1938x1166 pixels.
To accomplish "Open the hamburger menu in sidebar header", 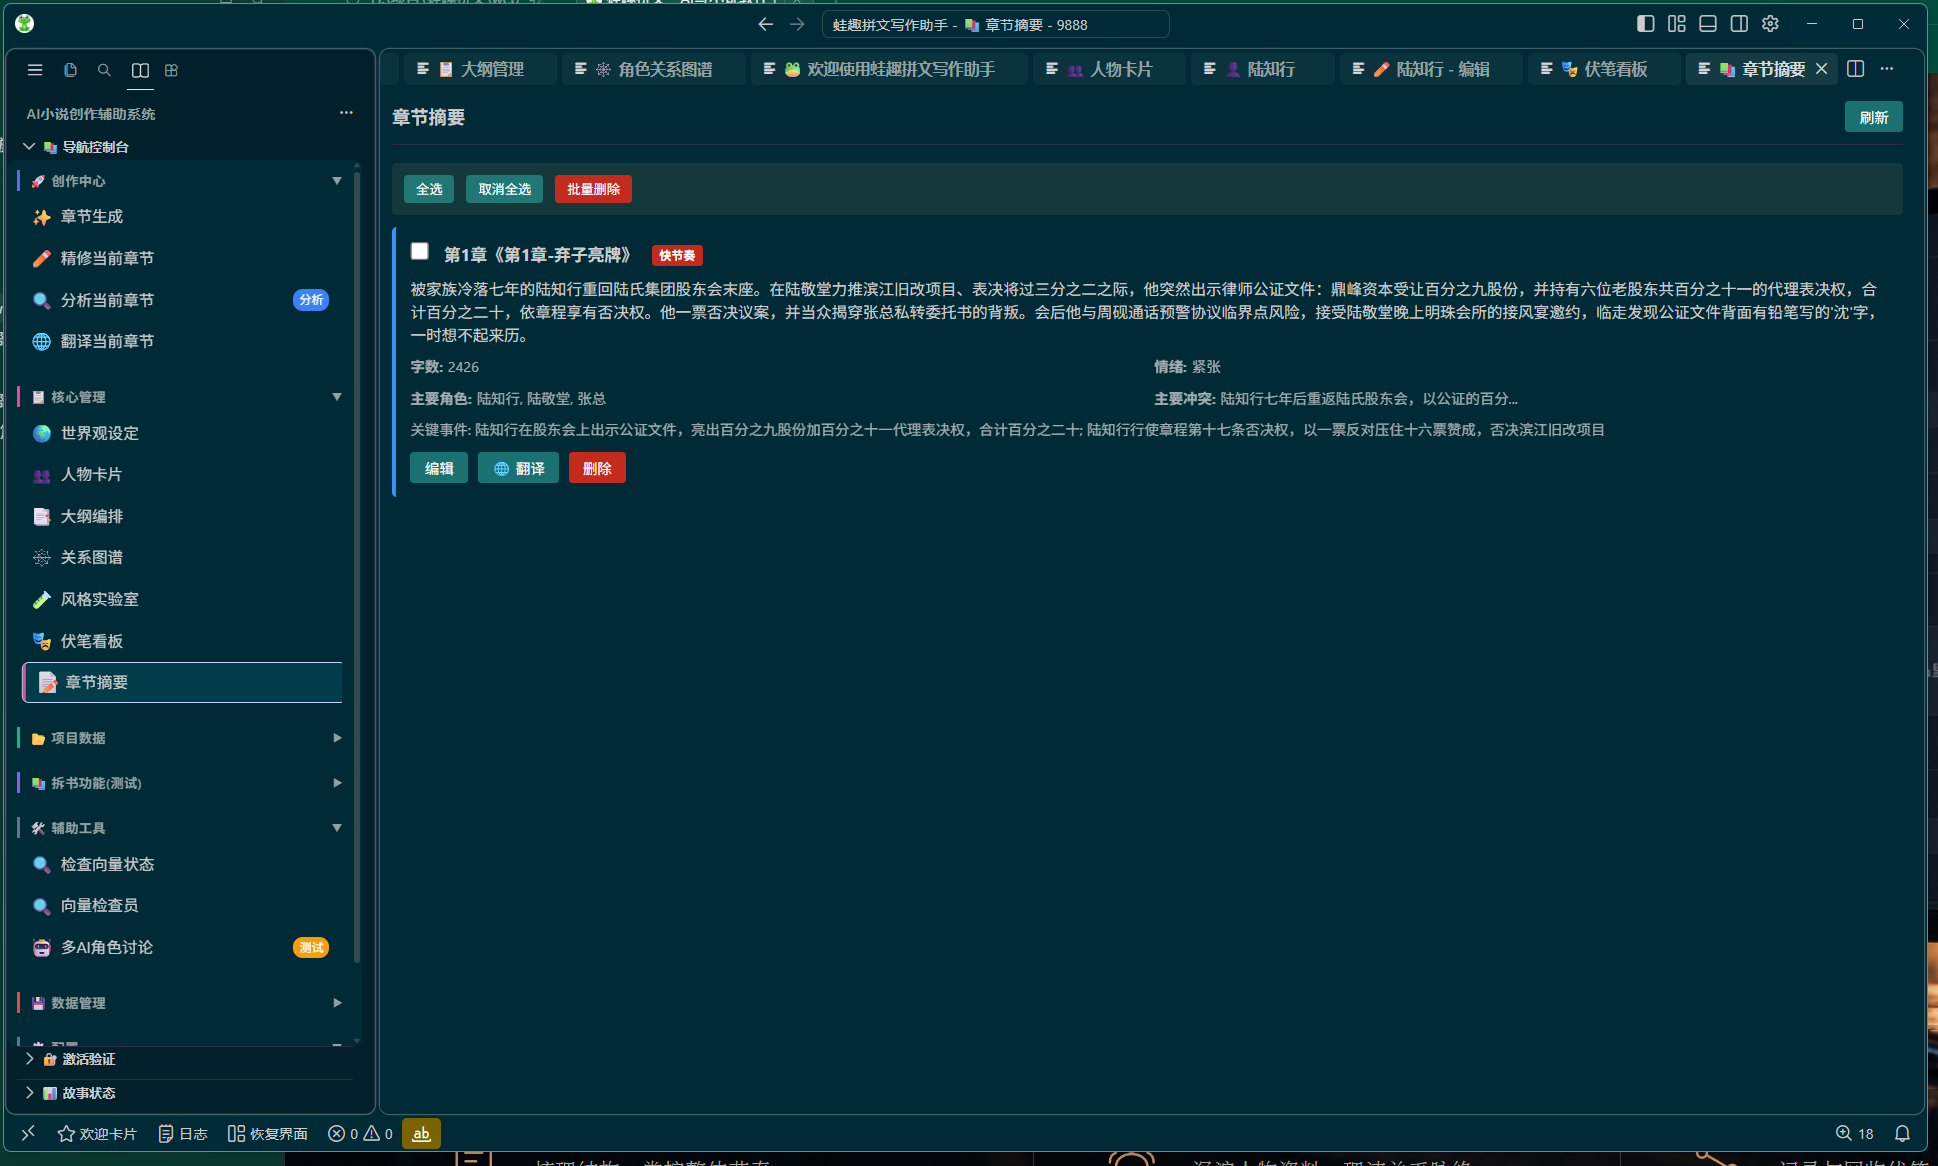I will [x=35, y=70].
